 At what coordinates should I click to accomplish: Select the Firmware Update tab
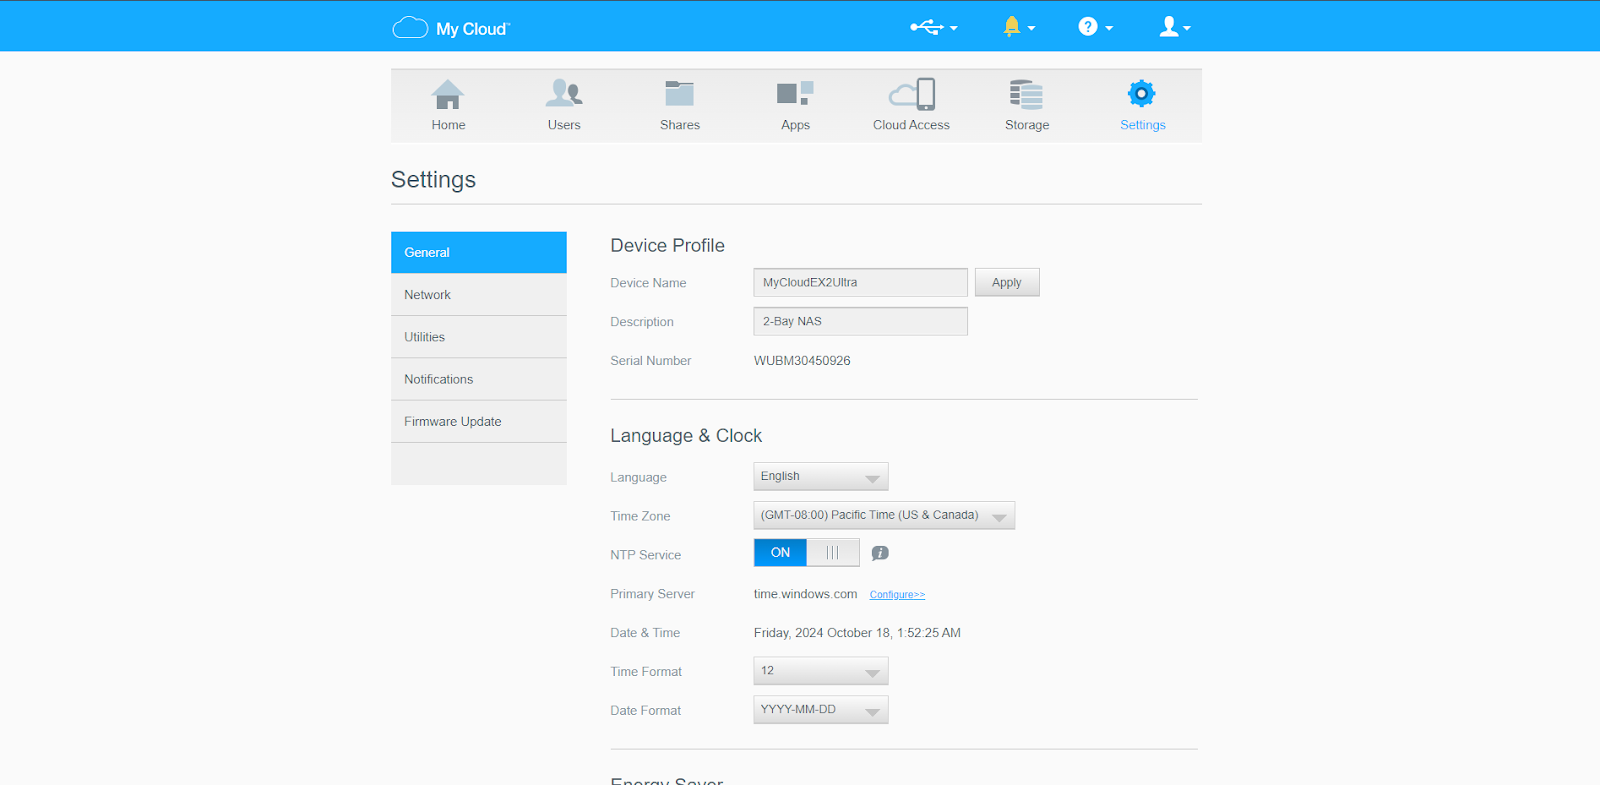pyautogui.click(x=479, y=422)
